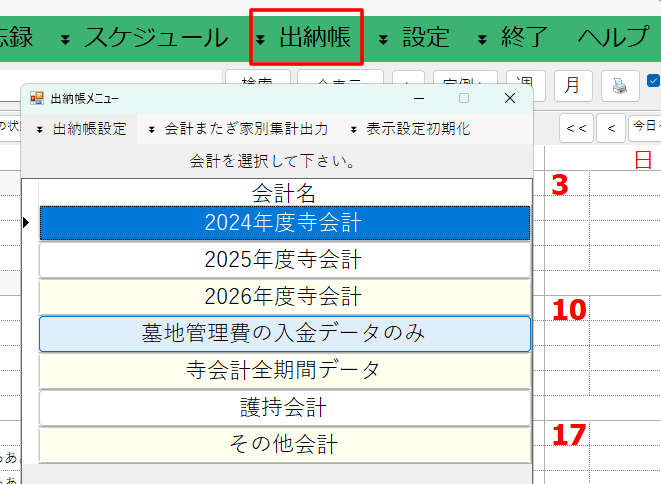This screenshot has width=661, height=484.
Task: Expand the 出納帳設定 dropdown menu
Action: pyautogui.click(x=80, y=129)
